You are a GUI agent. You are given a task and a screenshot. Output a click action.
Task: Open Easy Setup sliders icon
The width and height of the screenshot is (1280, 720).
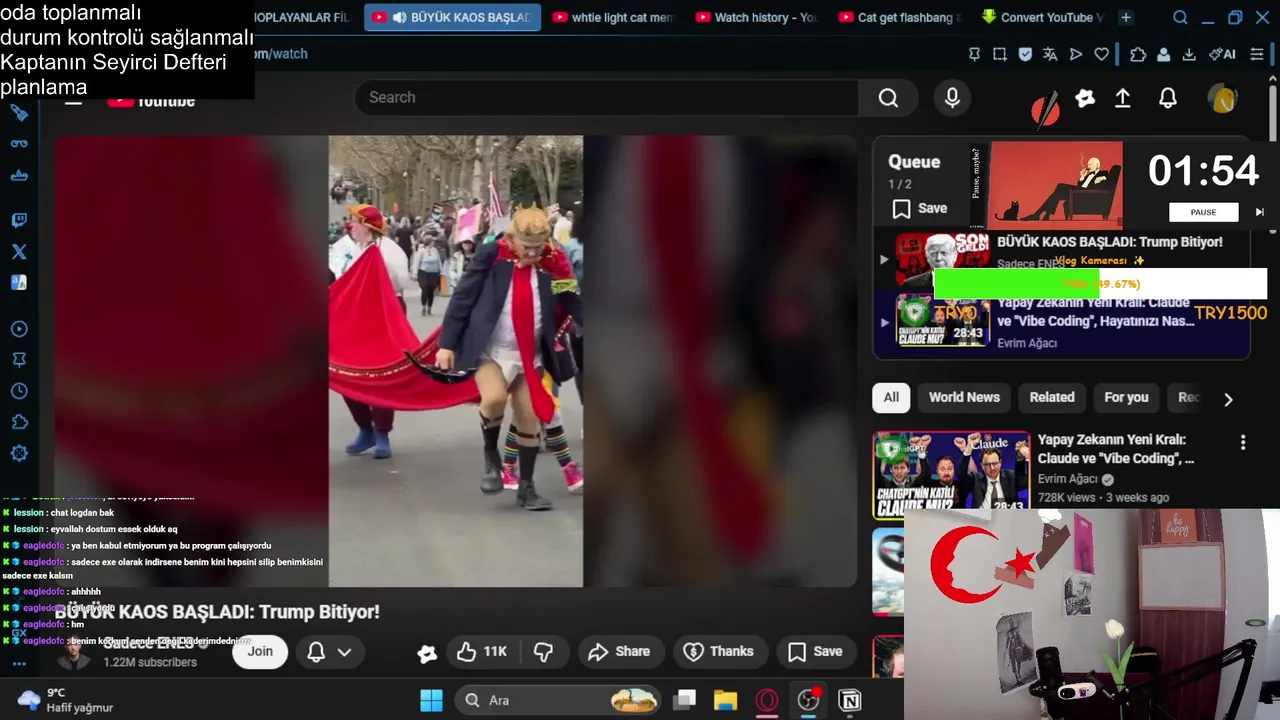coord(1258,54)
